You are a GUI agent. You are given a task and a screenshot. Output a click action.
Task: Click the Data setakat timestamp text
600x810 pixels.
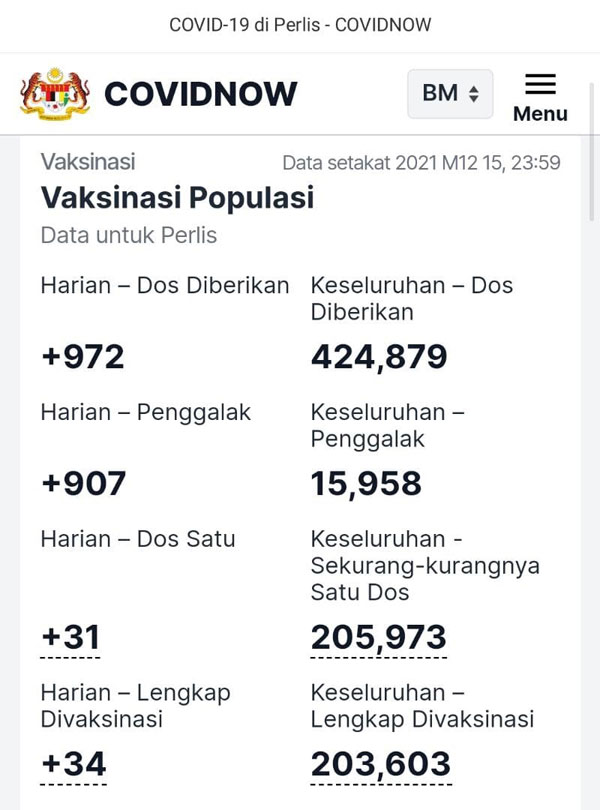click(421, 163)
